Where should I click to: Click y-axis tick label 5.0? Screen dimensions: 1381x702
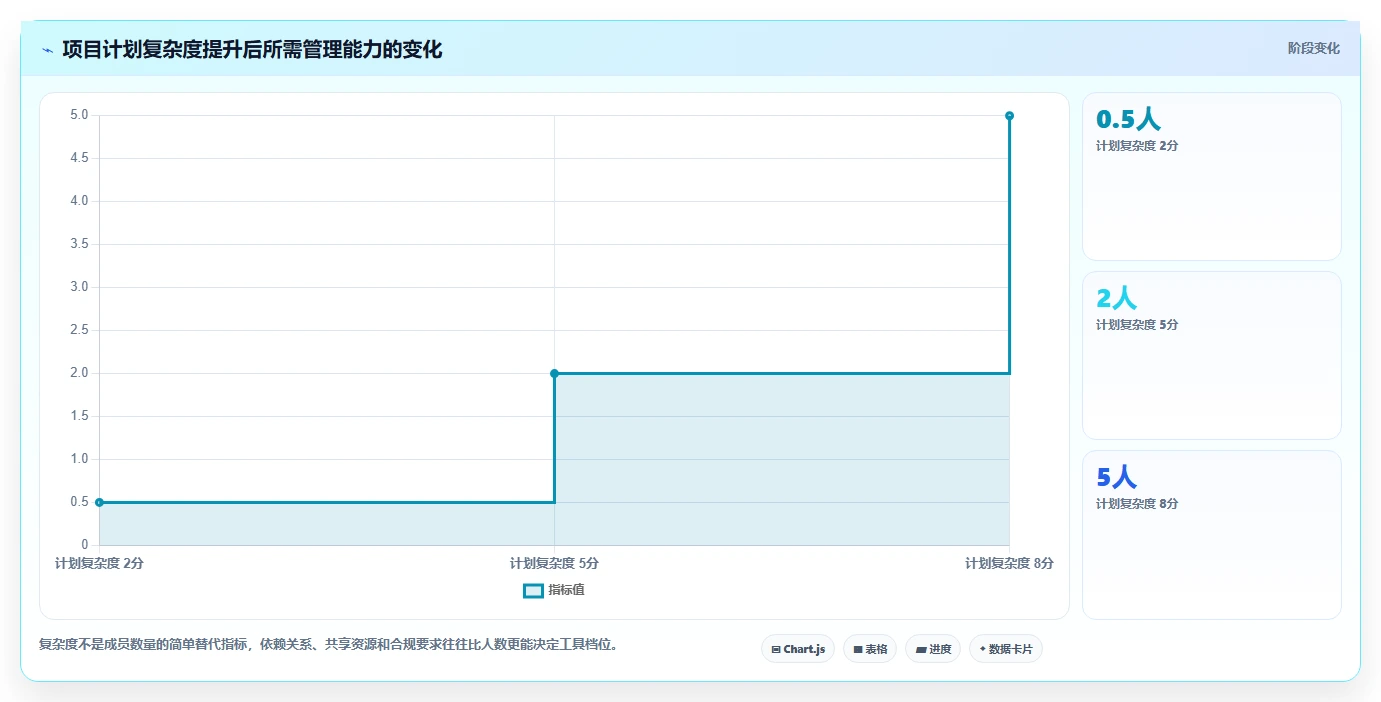tap(79, 115)
